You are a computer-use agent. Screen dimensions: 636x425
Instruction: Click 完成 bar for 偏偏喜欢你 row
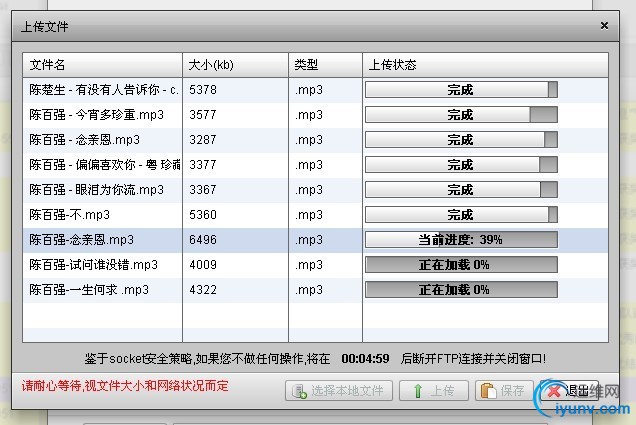pos(461,165)
